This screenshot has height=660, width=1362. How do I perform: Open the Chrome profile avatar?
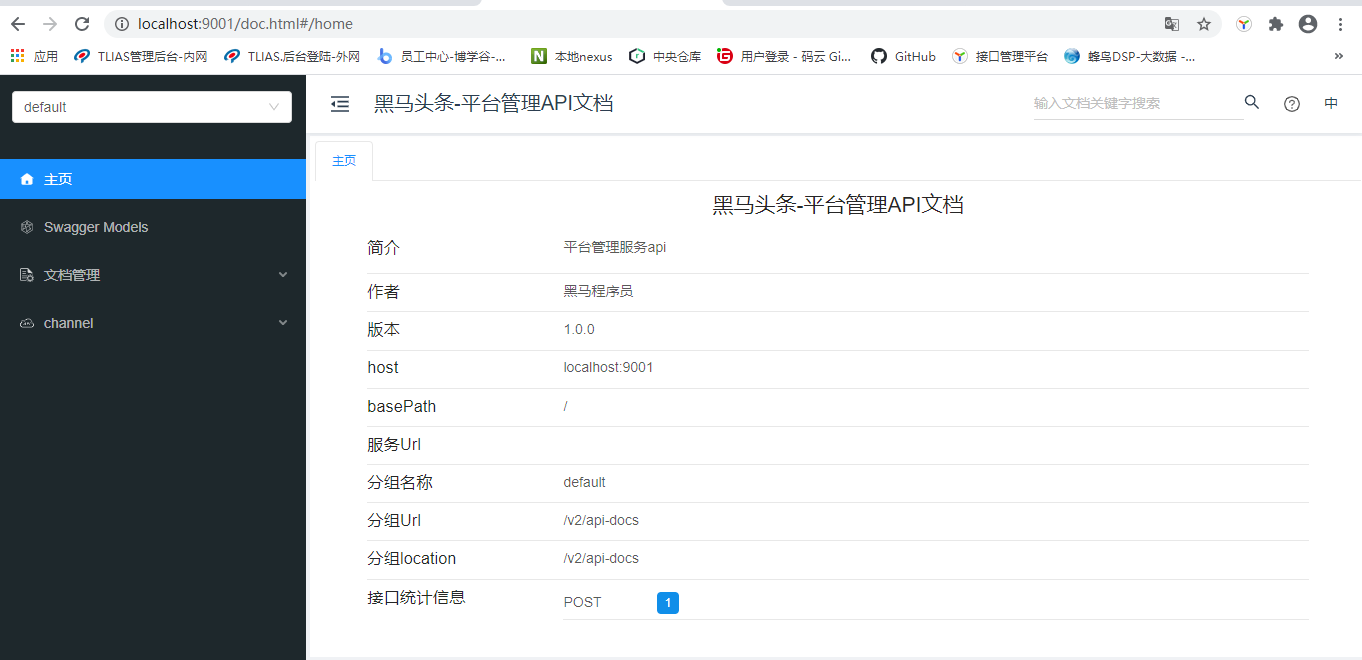pyautogui.click(x=1308, y=24)
